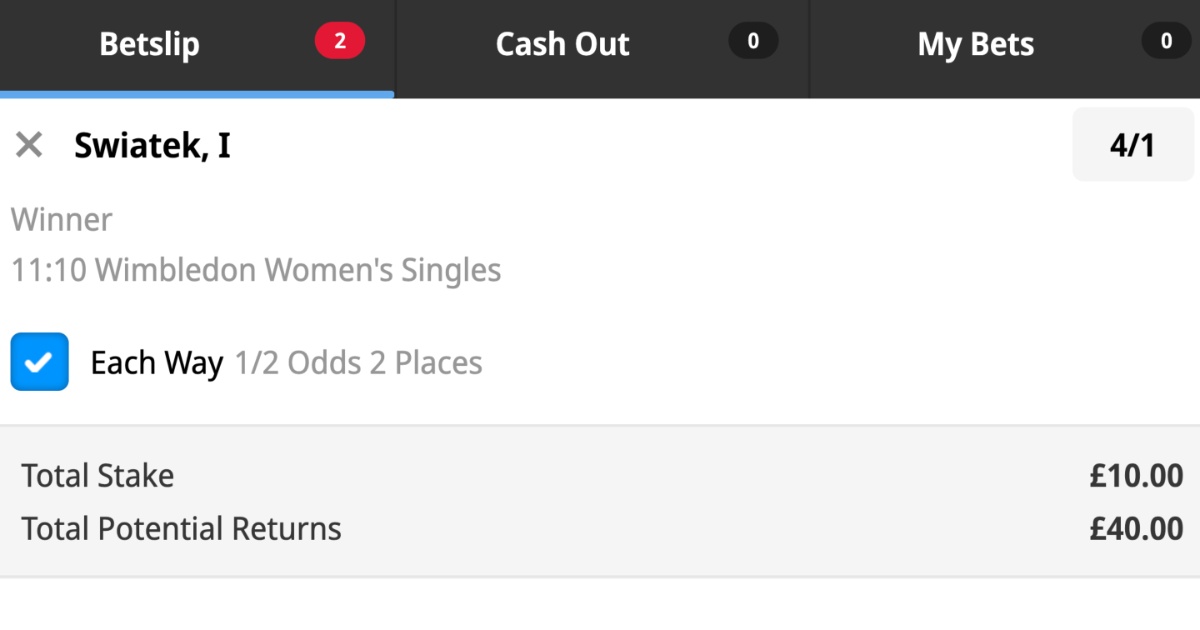This screenshot has height=630, width=1200.
Task: Open the 11:10 Wimbledon Women's Singles event
Action: click(256, 270)
